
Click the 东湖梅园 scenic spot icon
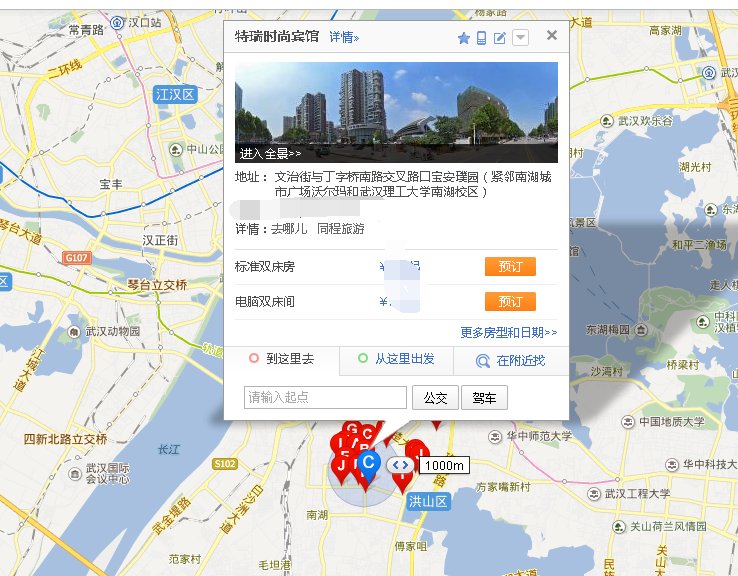click(641, 330)
